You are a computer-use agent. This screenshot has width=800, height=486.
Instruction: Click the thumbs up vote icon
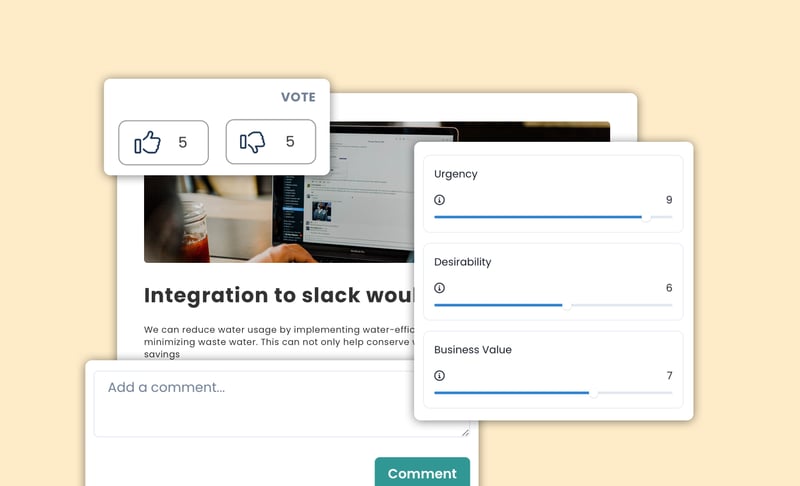(x=147, y=142)
